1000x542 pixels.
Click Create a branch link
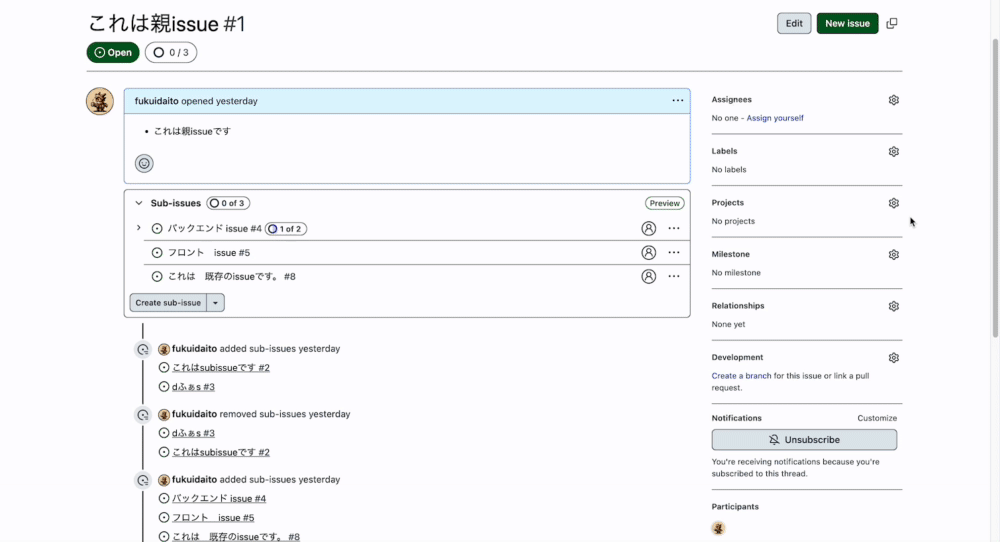741,376
